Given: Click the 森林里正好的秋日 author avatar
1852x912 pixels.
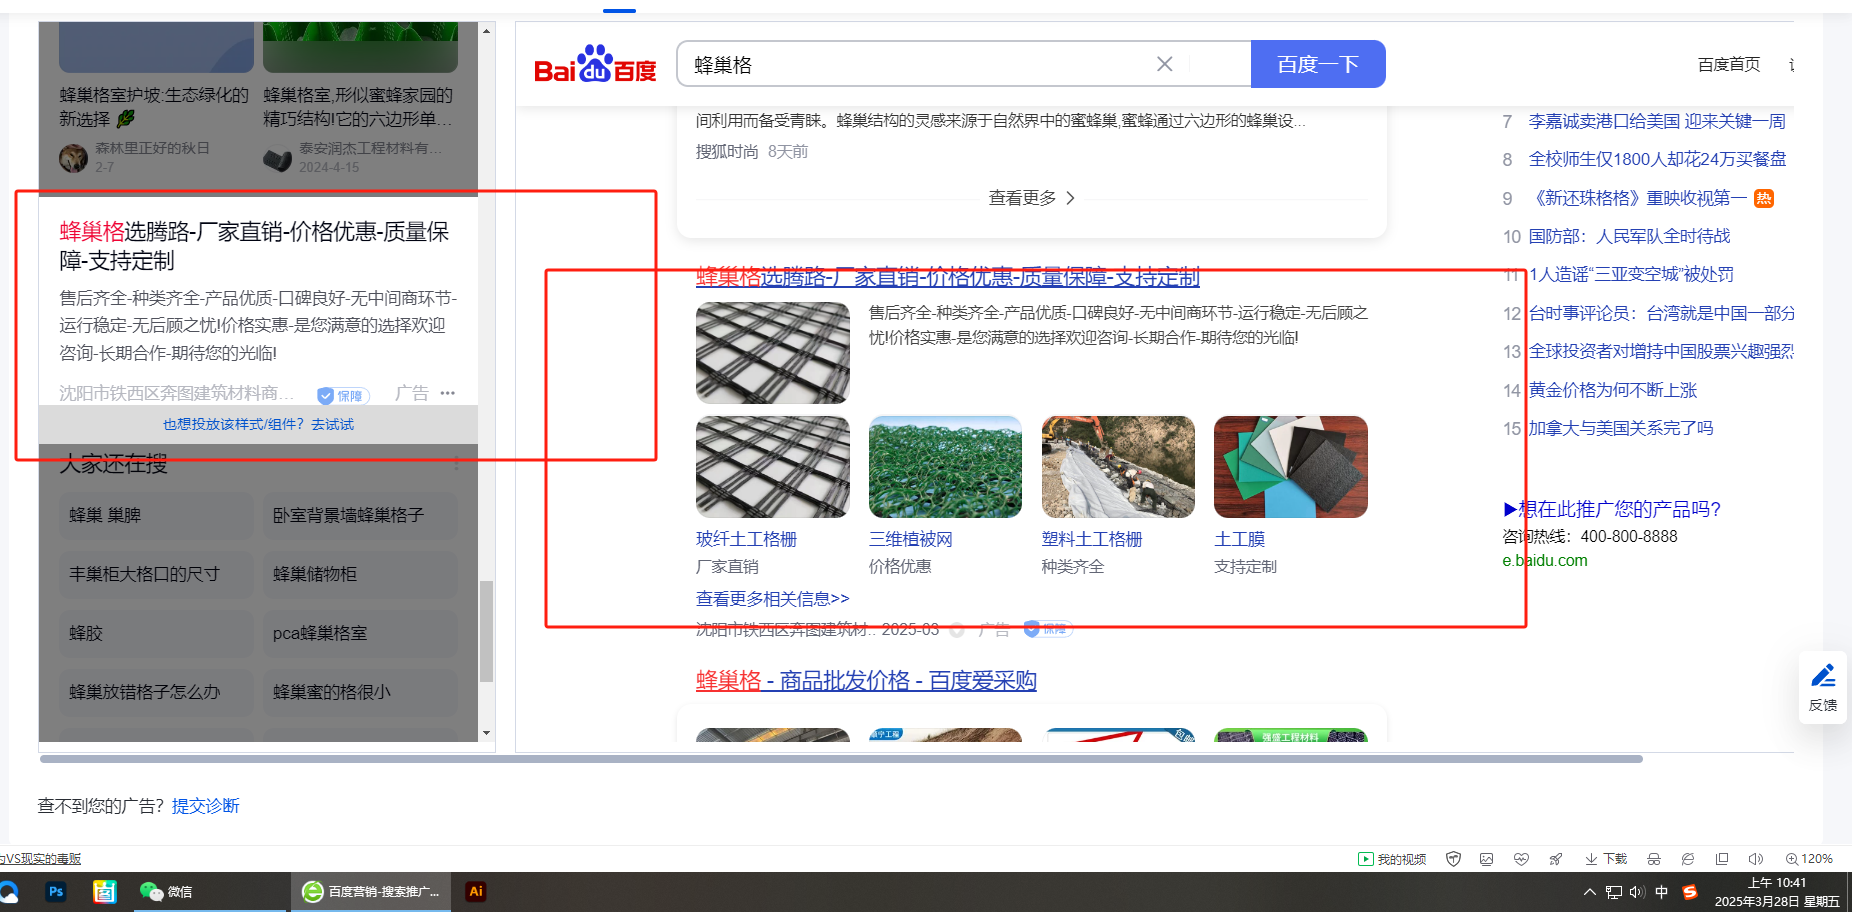Looking at the screenshot, I should click(x=73, y=158).
